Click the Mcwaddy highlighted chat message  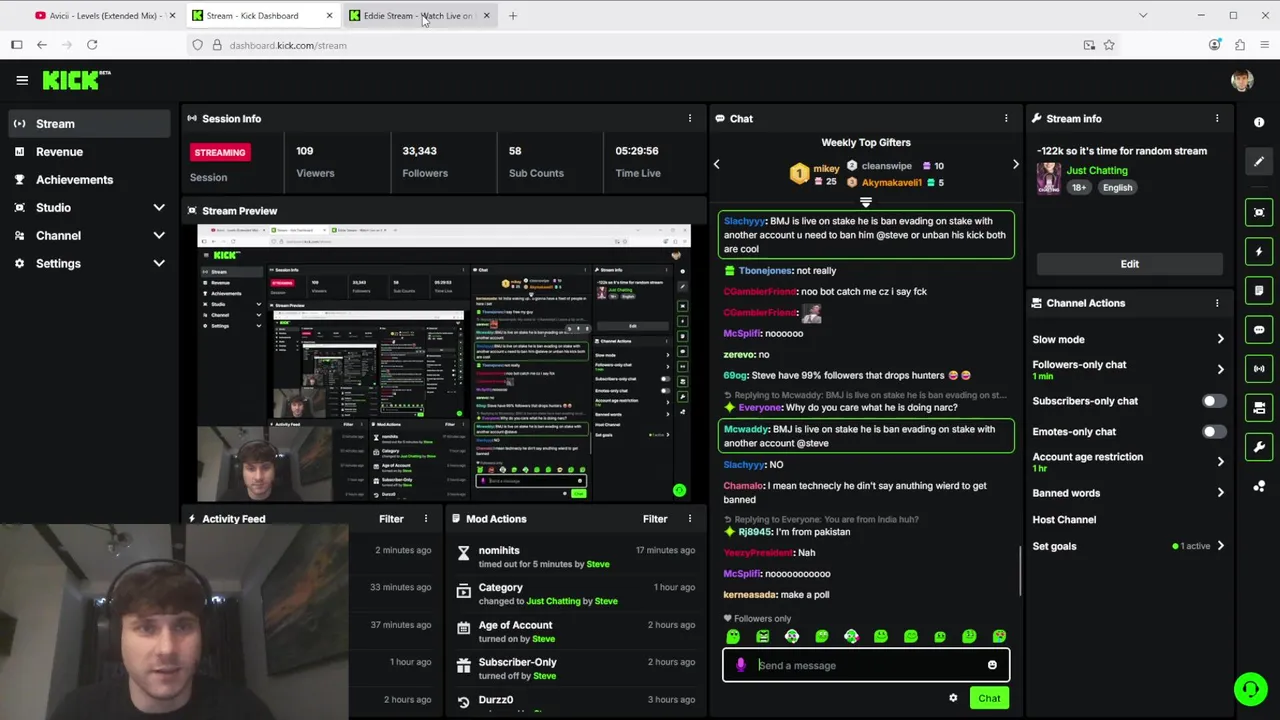coord(866,436)
